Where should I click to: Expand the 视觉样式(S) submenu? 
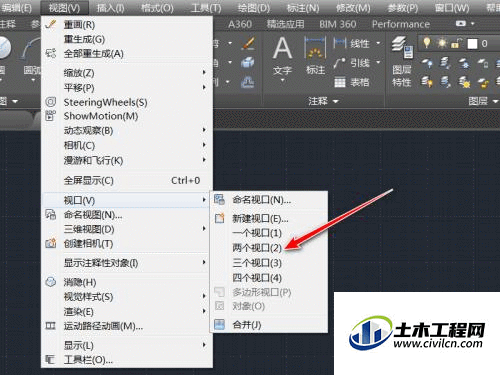click(127, 297)
